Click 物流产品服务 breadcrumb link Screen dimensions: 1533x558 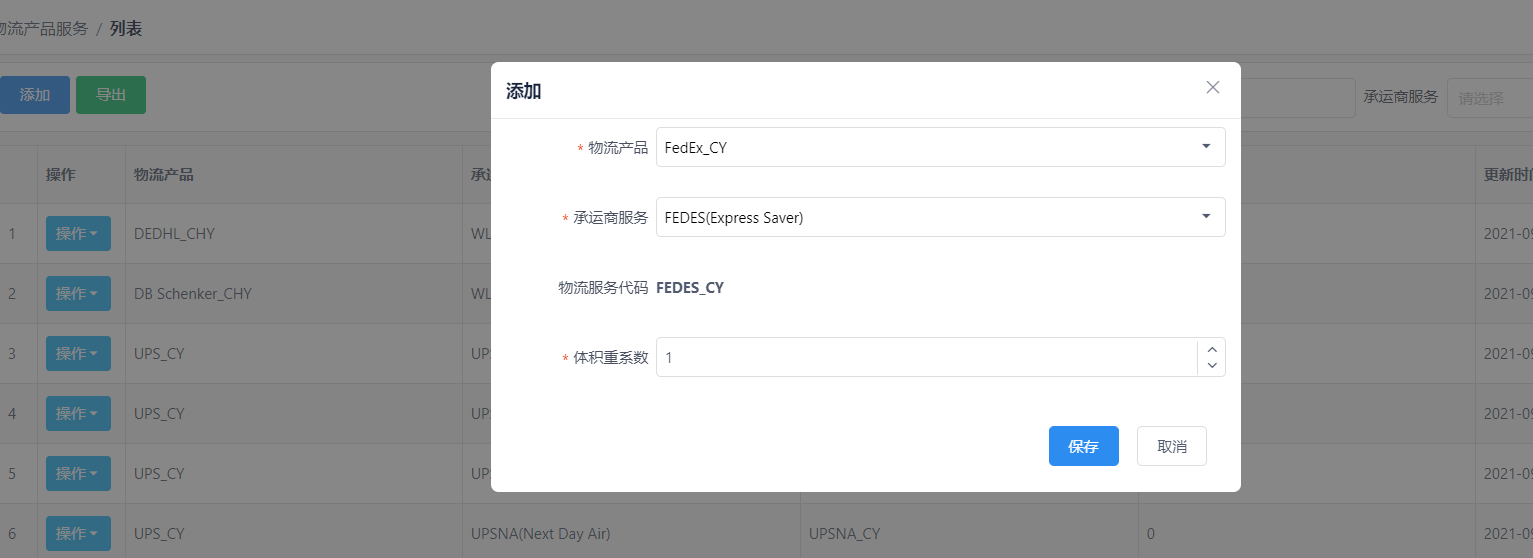43,29
